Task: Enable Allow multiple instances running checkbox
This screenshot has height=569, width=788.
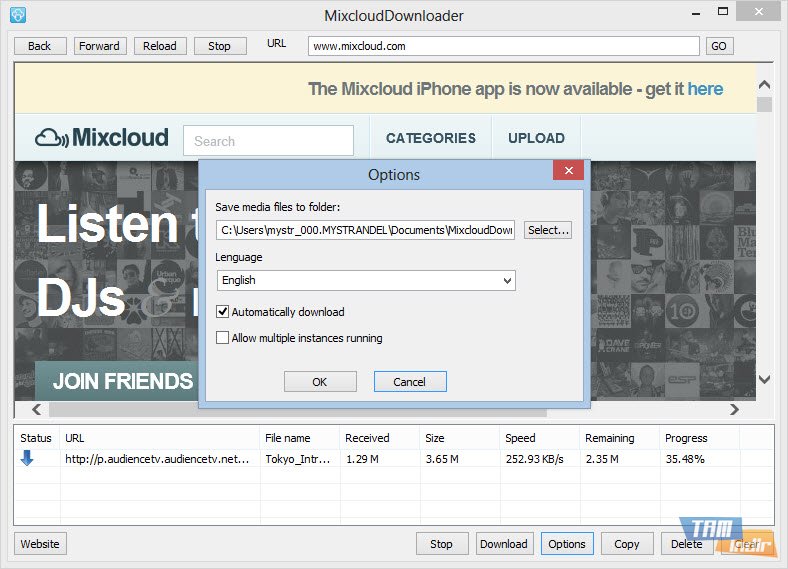Action: pyautogui.click(x=222, y=338)
